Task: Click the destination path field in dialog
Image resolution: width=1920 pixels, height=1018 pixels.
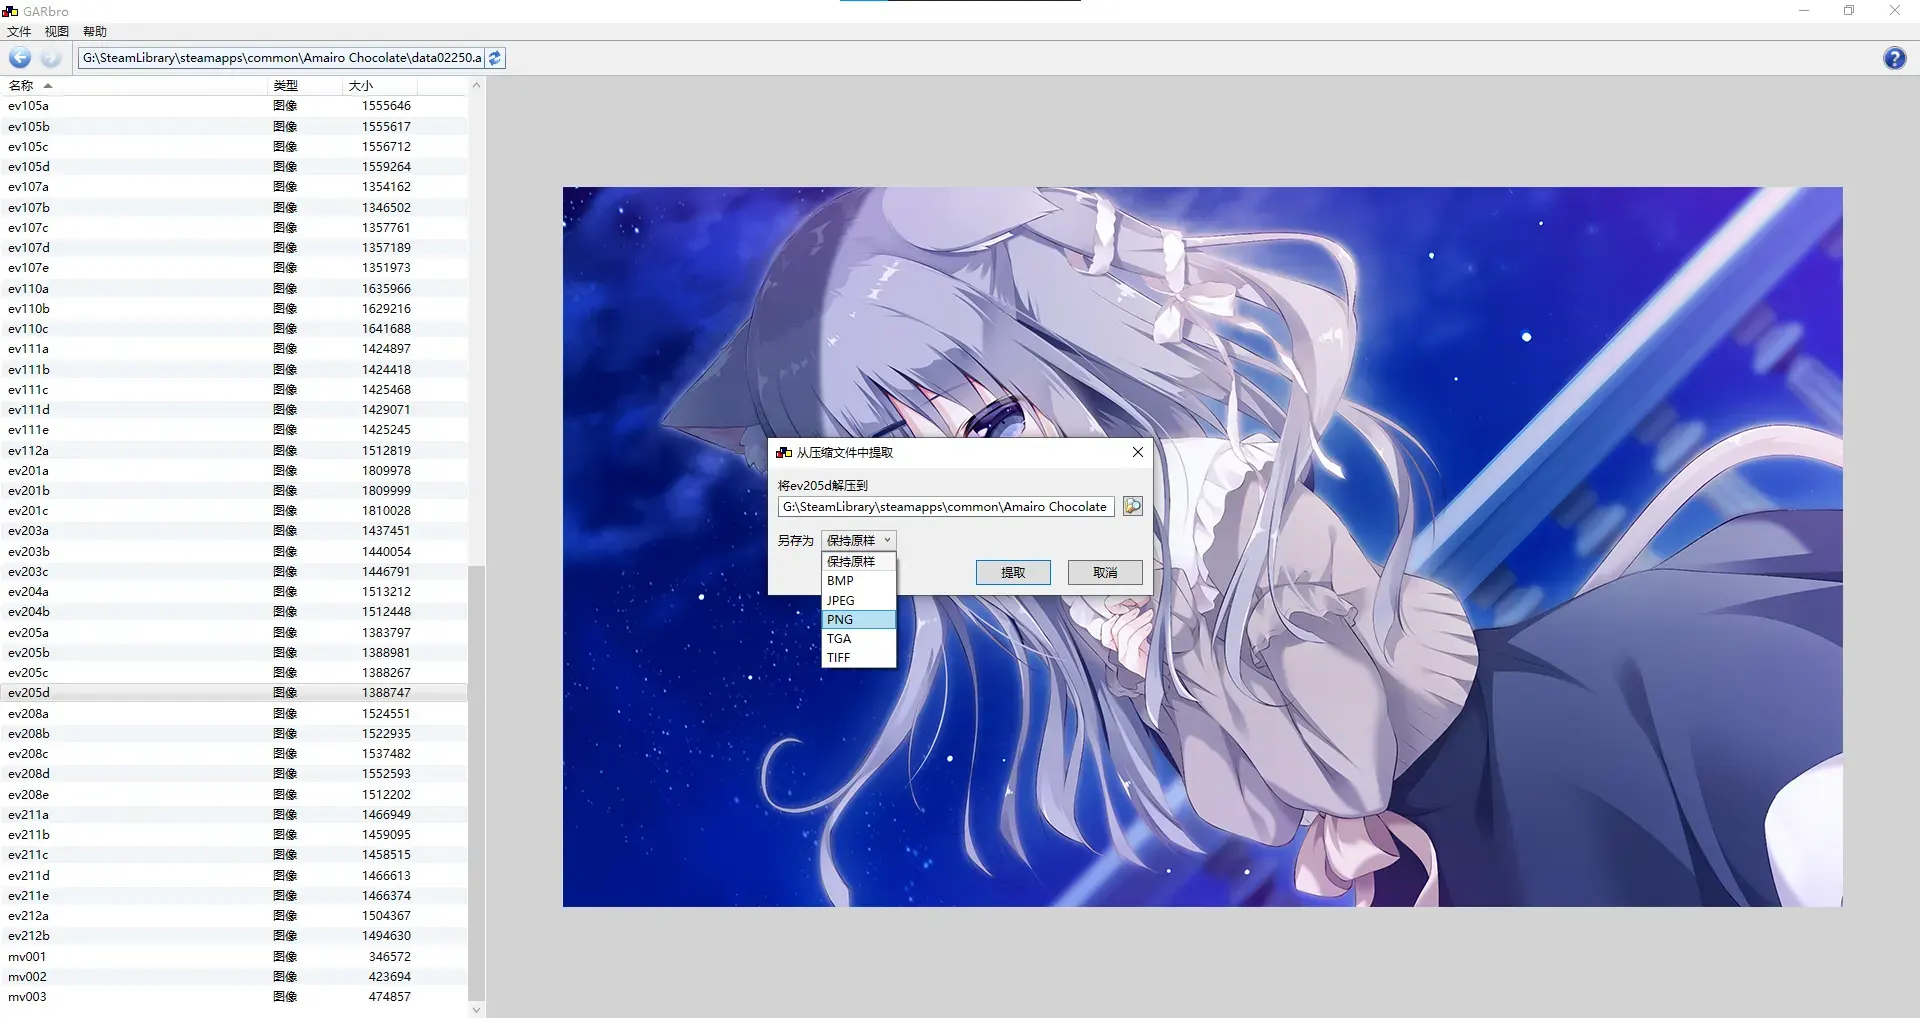Action: tap(946, 506)
